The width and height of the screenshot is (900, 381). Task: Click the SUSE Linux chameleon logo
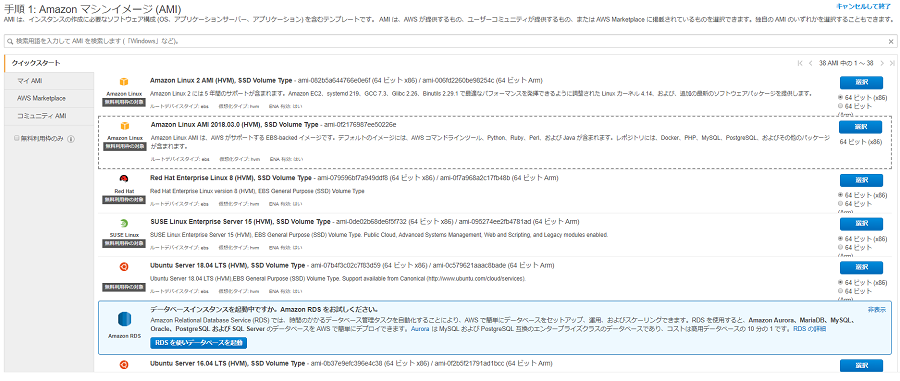coord(124,223)
